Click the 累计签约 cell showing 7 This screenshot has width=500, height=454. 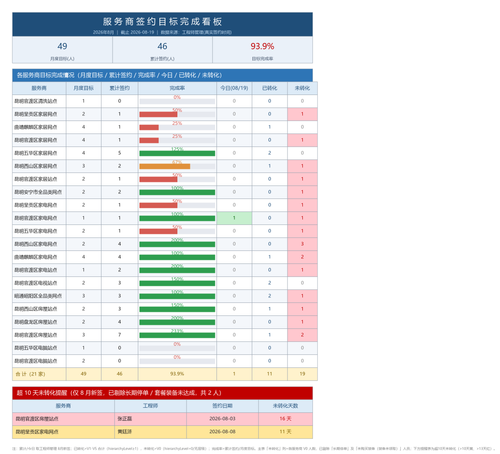119,335
